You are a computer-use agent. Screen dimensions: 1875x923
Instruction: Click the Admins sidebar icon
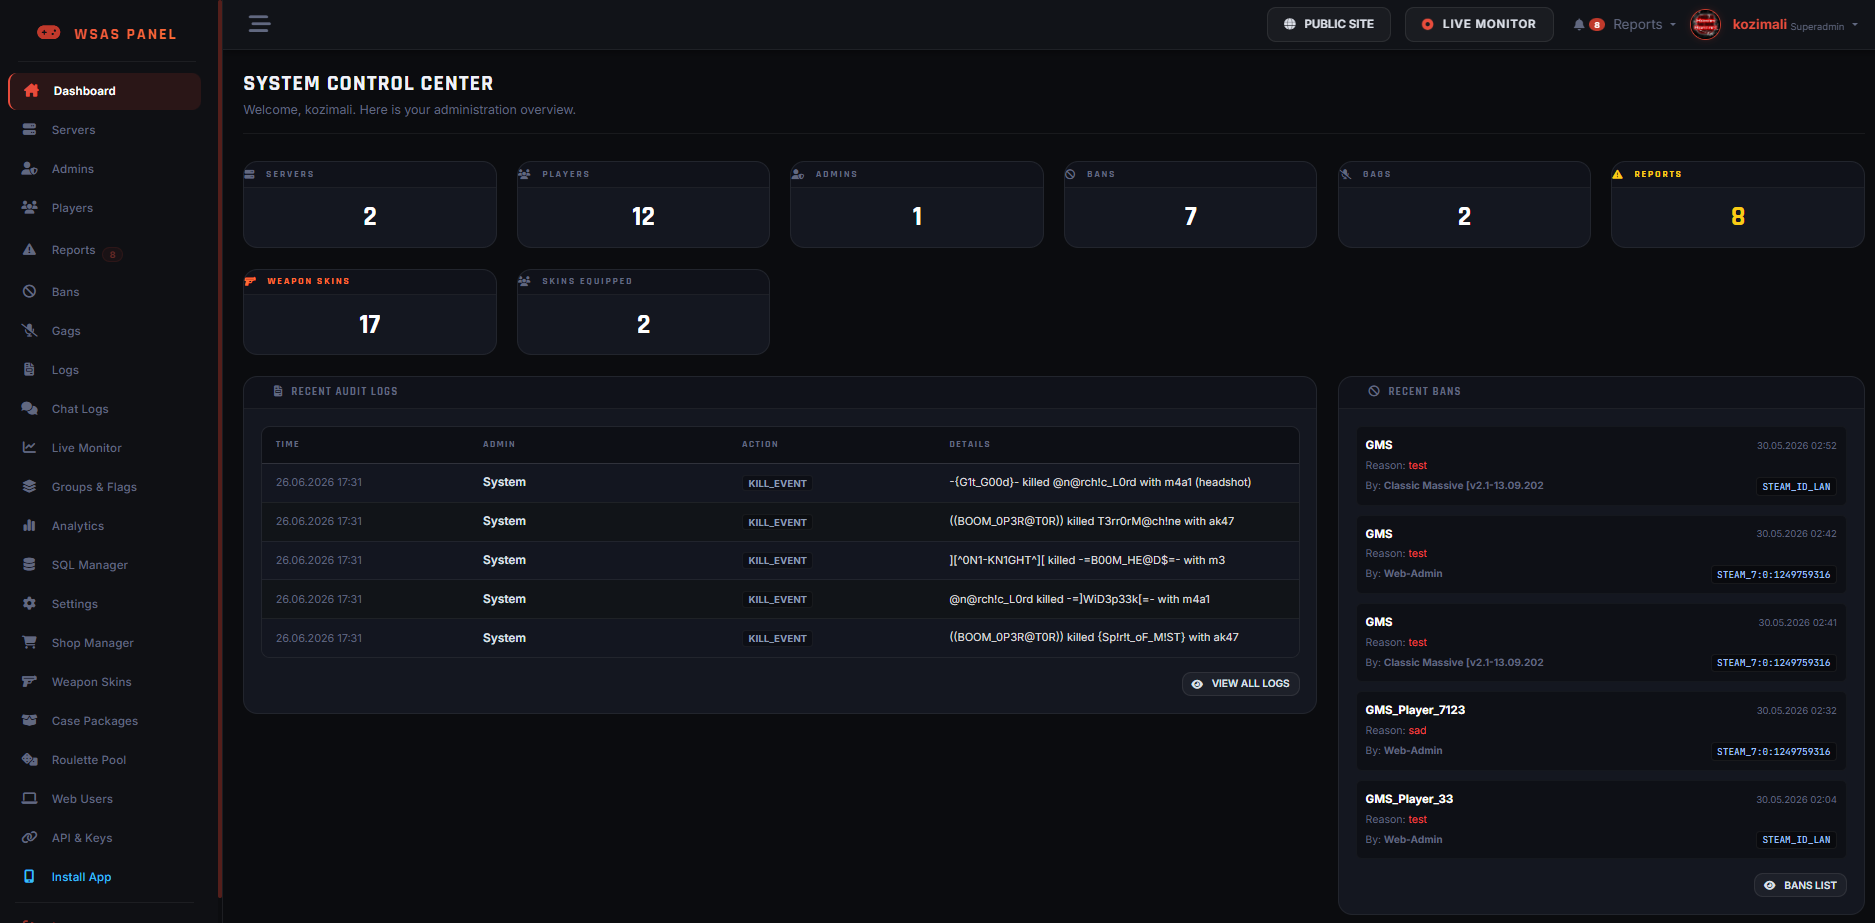click(x=30, y=169)
